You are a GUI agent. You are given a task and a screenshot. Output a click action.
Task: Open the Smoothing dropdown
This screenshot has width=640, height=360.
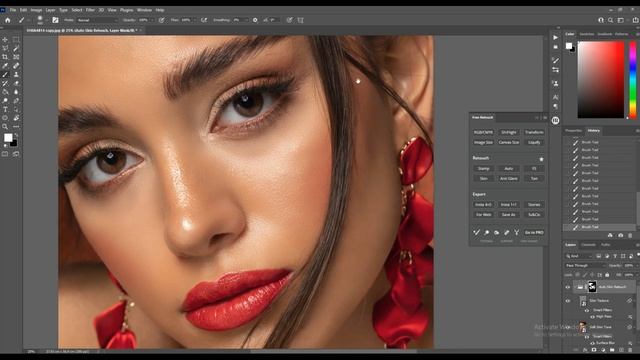pos(246,20)
